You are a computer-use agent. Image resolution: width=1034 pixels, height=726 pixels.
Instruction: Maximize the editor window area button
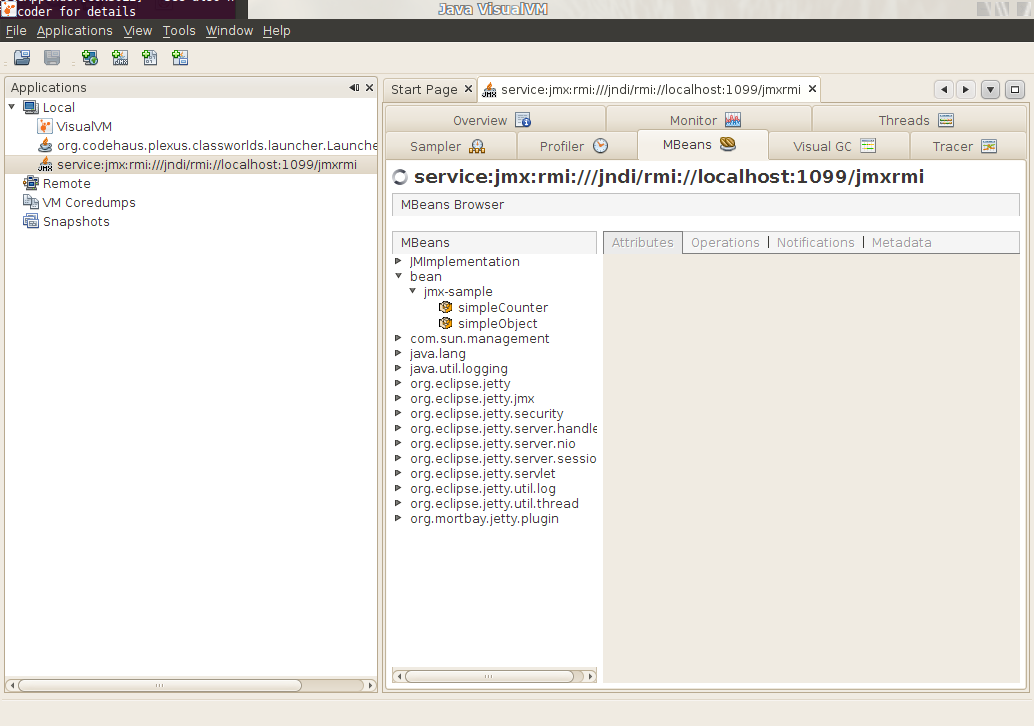point(1015,90)
